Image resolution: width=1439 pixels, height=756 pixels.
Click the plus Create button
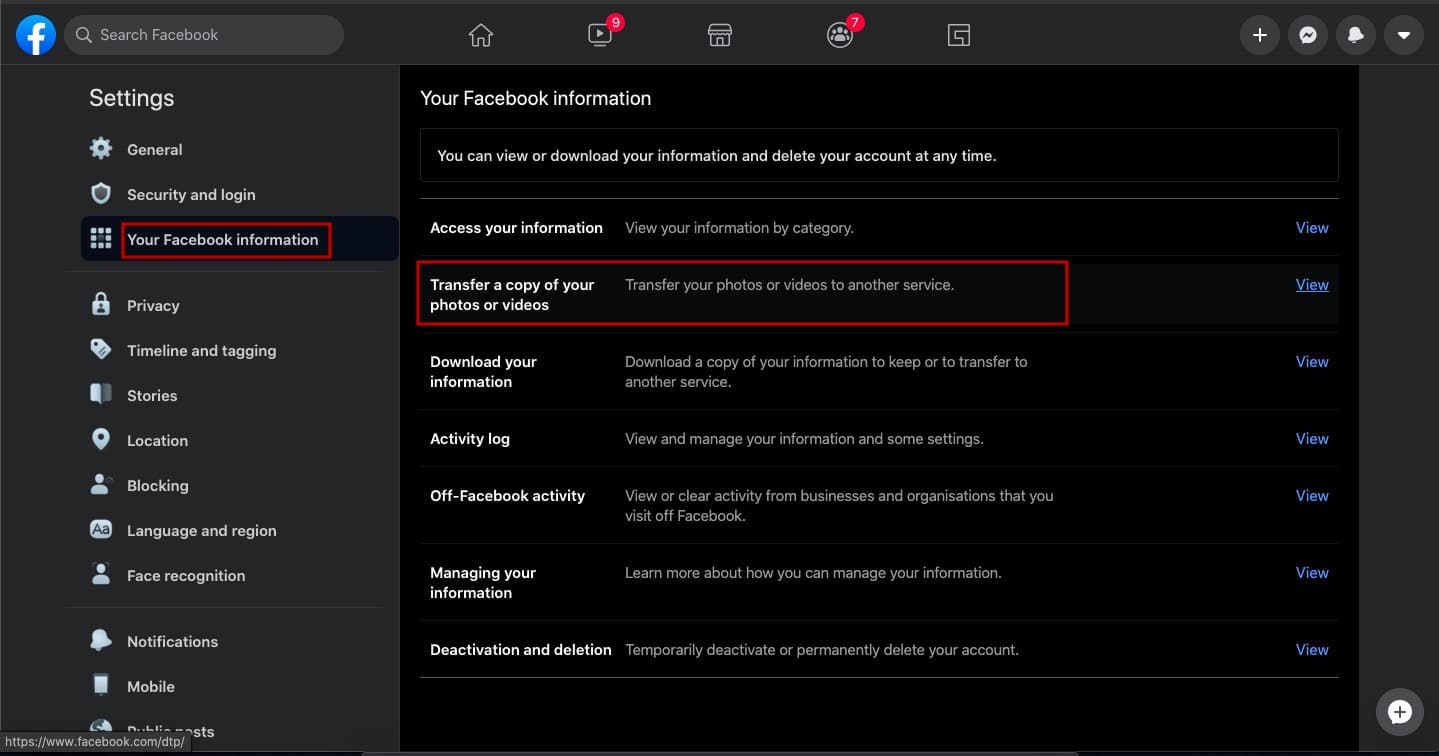pos(1260,35)
